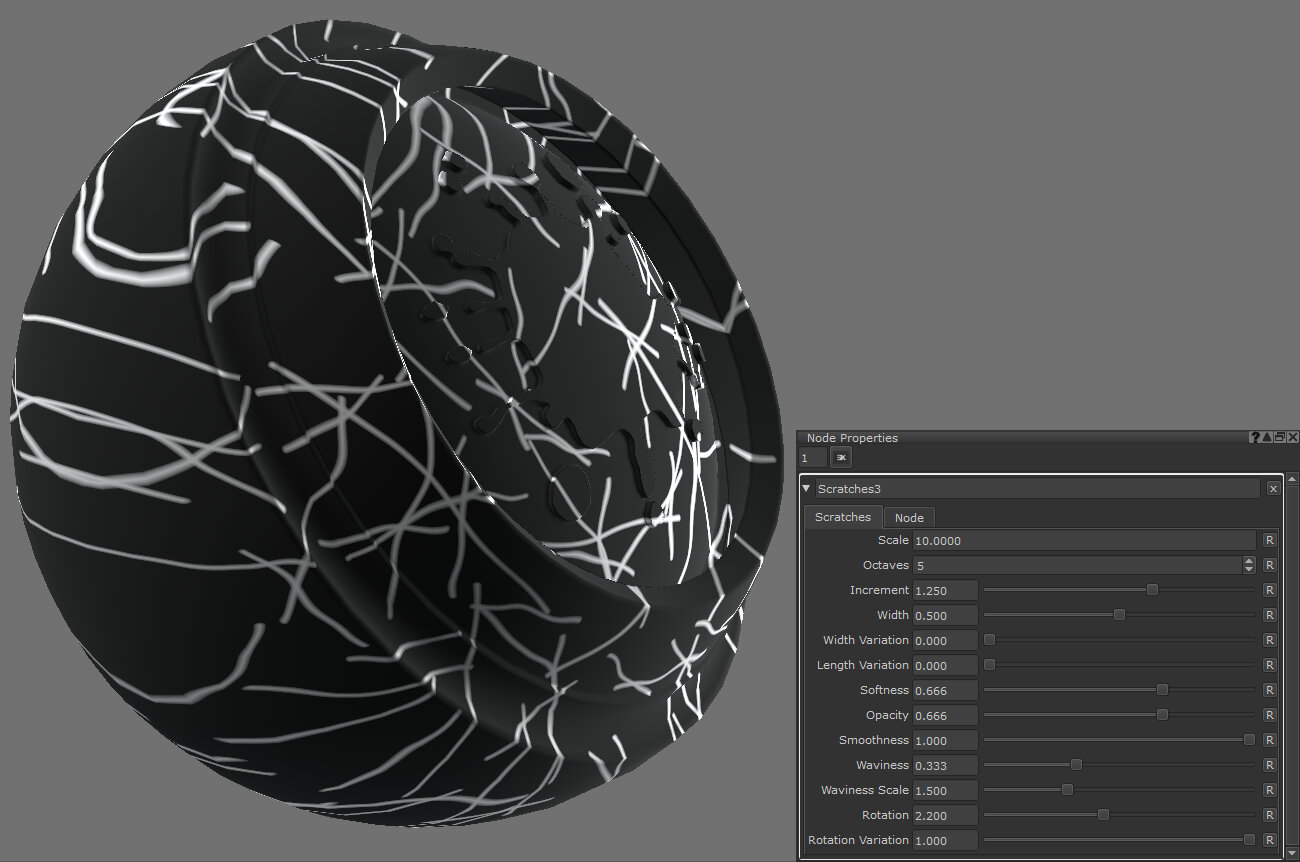Select the Scratches tab

click(843, 517)
